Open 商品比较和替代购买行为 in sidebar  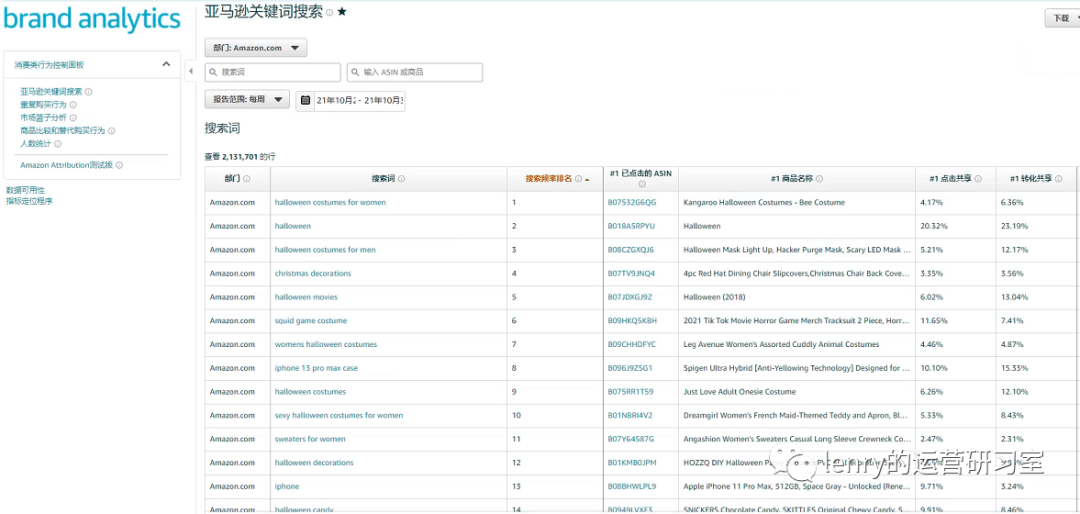(x=63, y=131)
